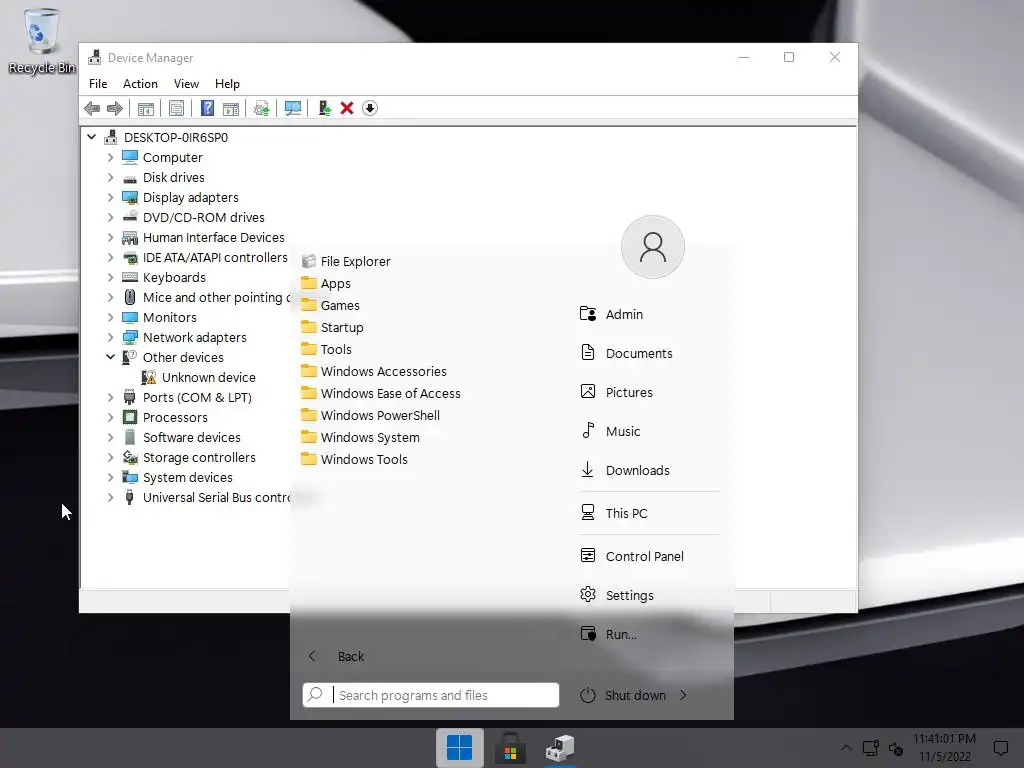Expand the Keyboards category

point(110,278)
